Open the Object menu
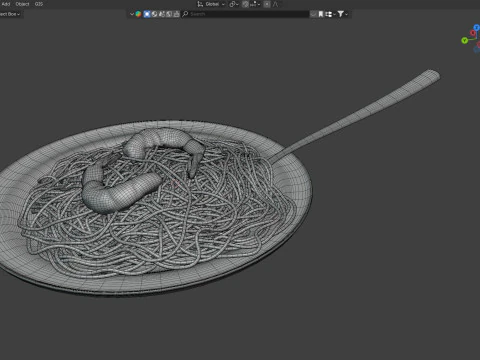The width and height of the screenshot is (480, 360). 22,4
